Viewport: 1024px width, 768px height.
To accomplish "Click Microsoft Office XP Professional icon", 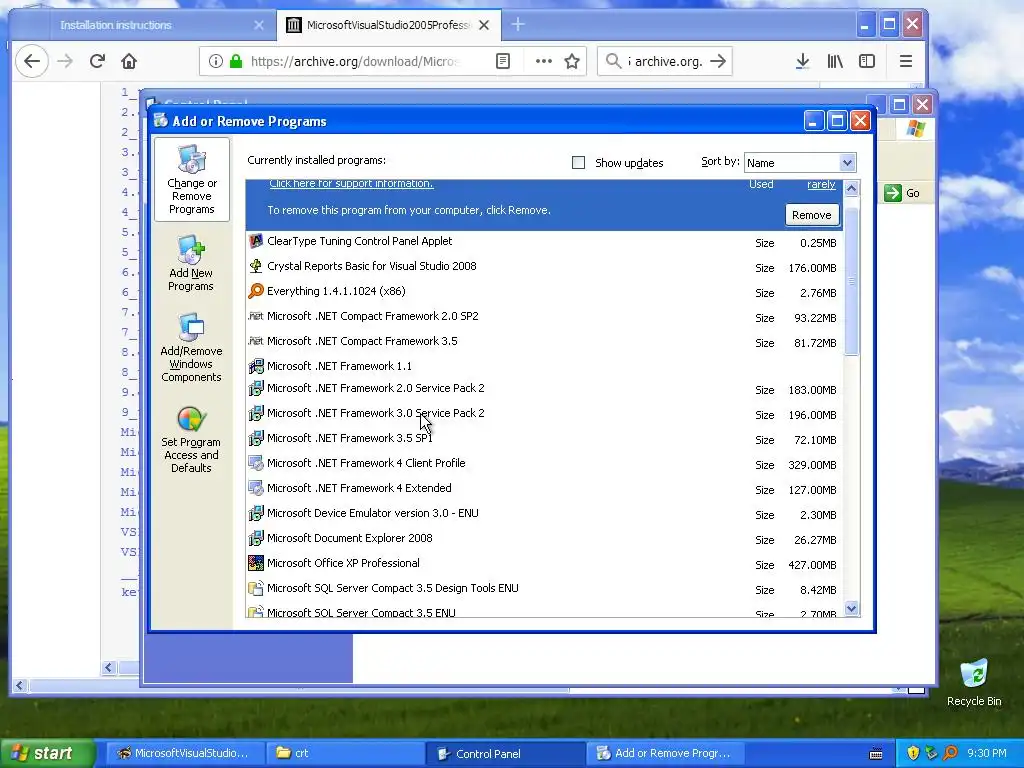I will click(x=256, y=563).
